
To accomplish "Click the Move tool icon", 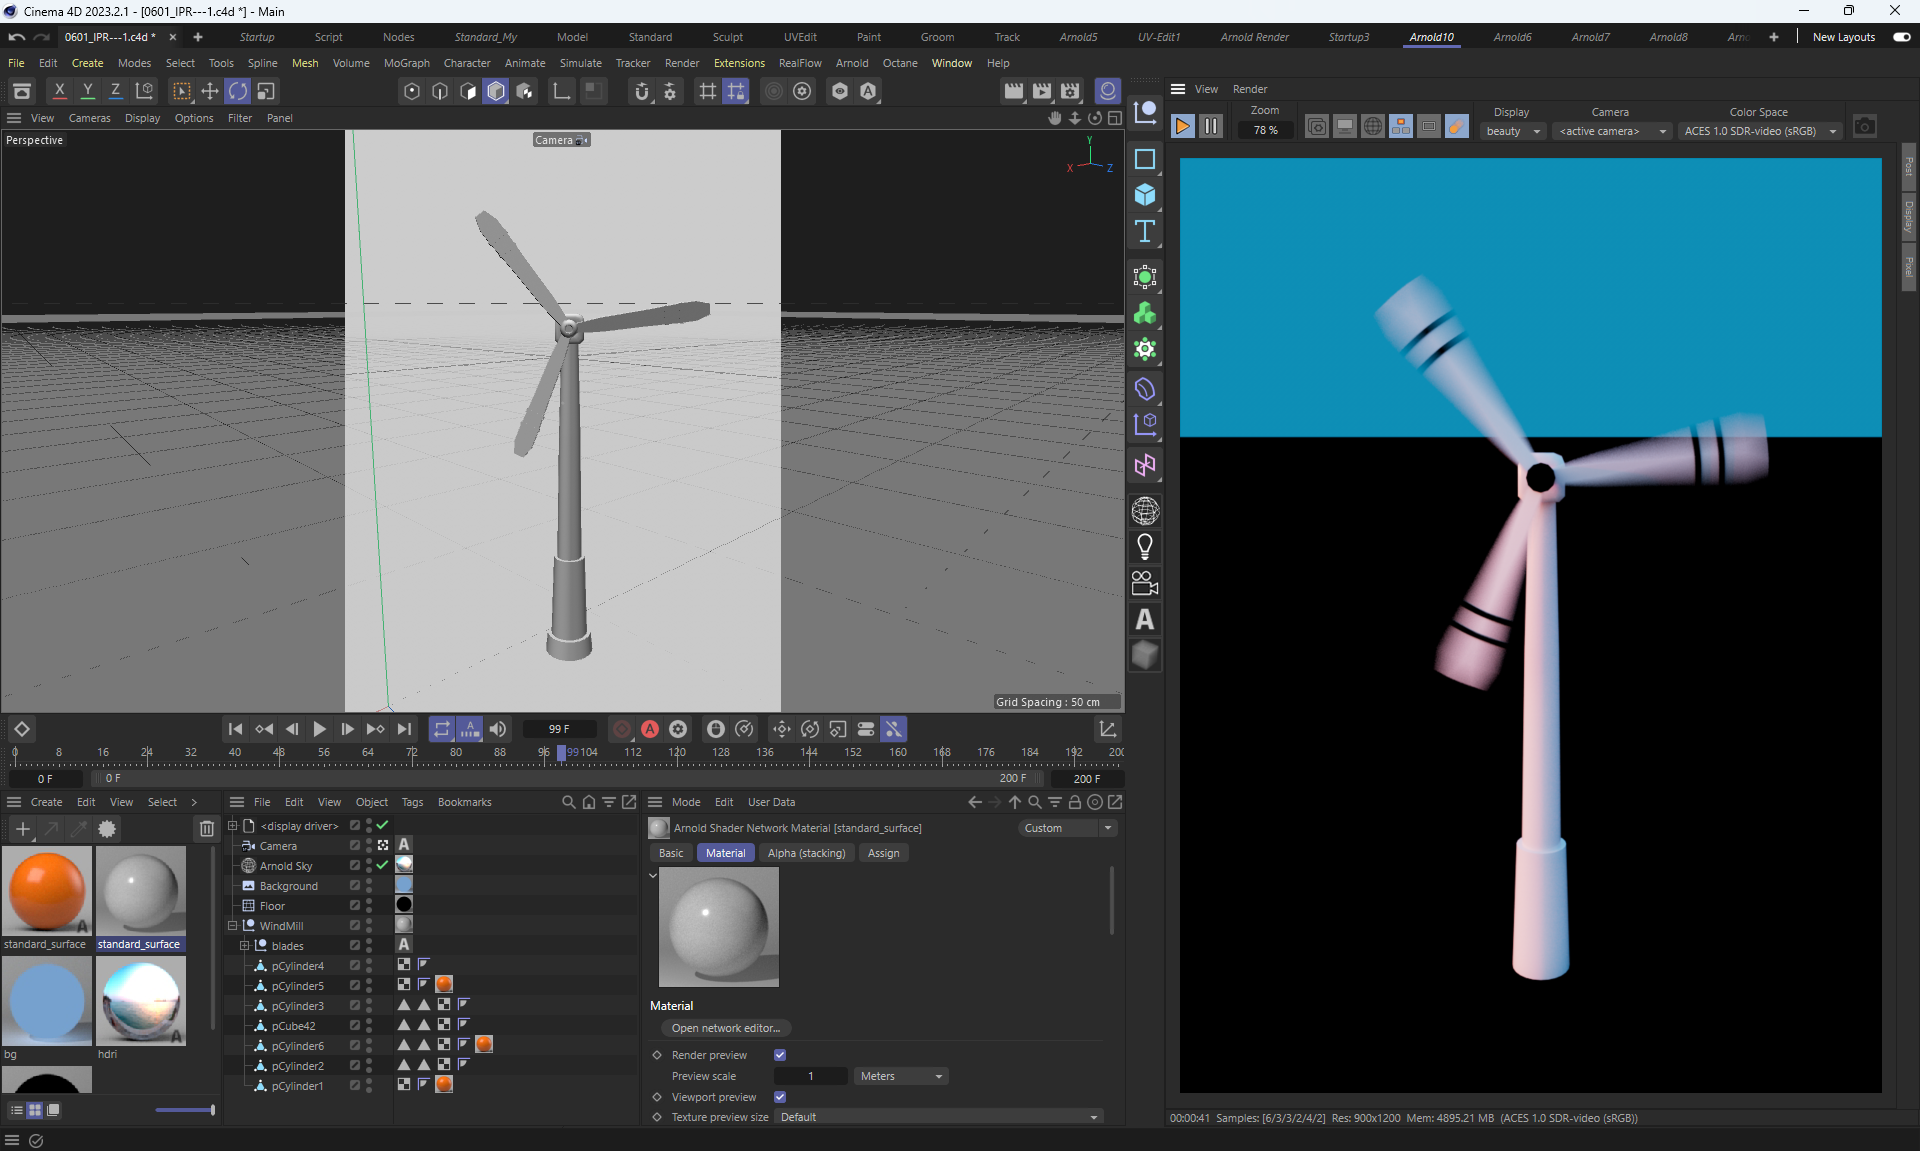I will (209, 91).
